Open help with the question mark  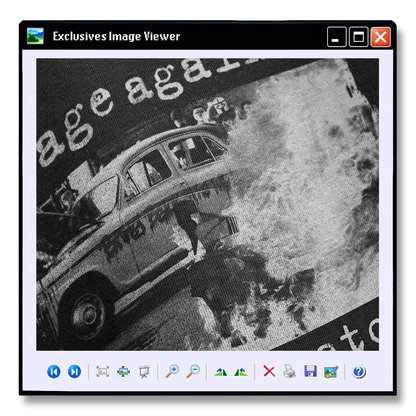point(359,371)
